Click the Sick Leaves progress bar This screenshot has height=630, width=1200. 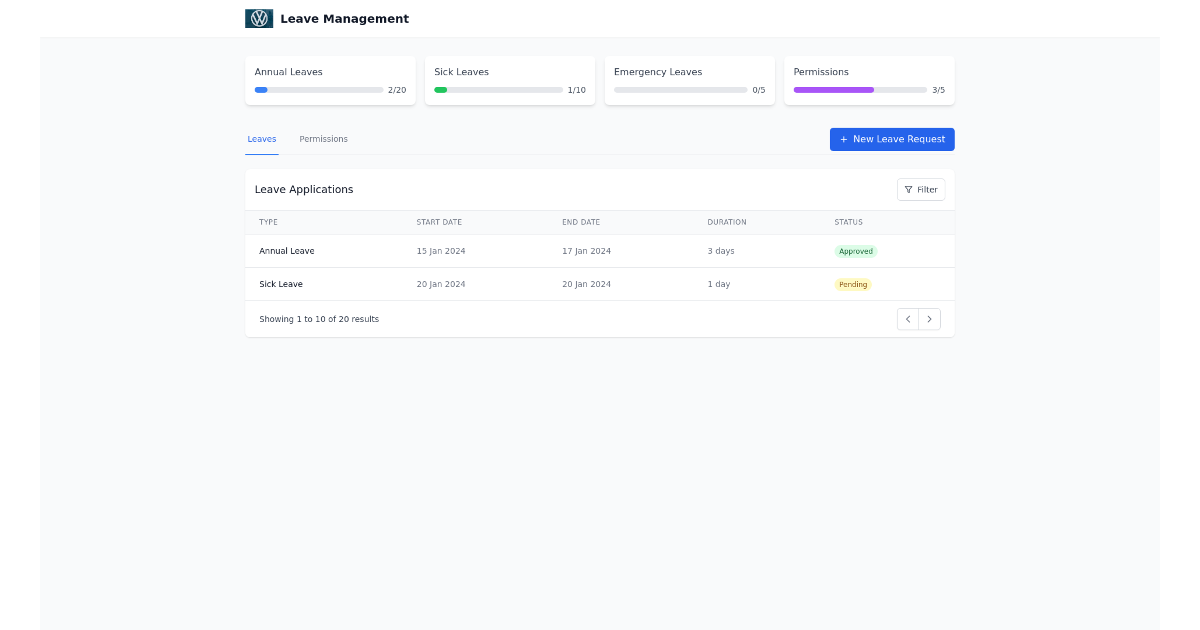[498, 90]
